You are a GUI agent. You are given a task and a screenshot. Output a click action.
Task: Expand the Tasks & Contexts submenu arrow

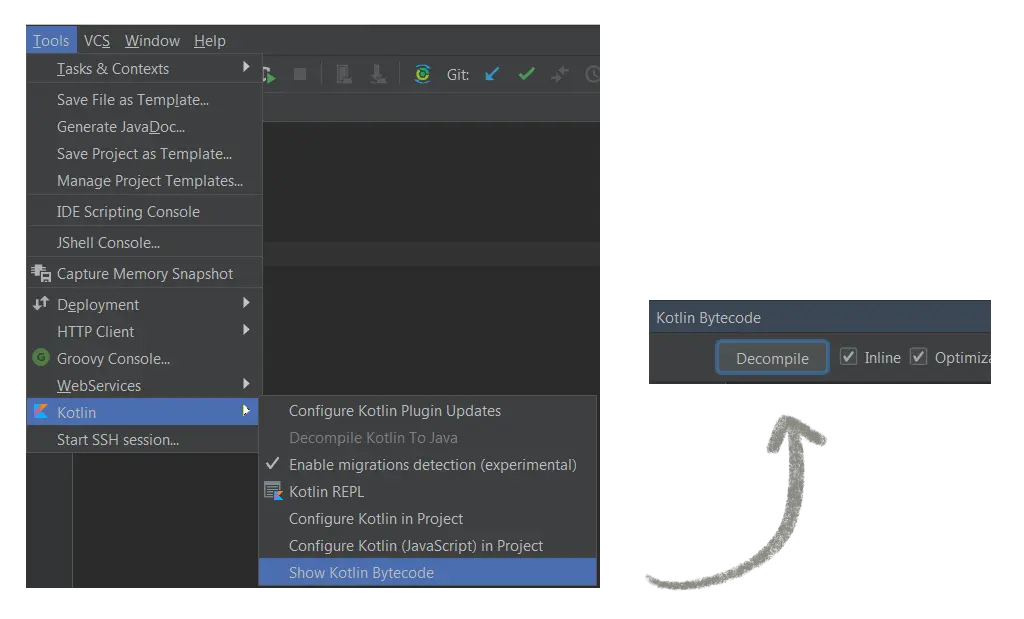[x=246, y=67]
